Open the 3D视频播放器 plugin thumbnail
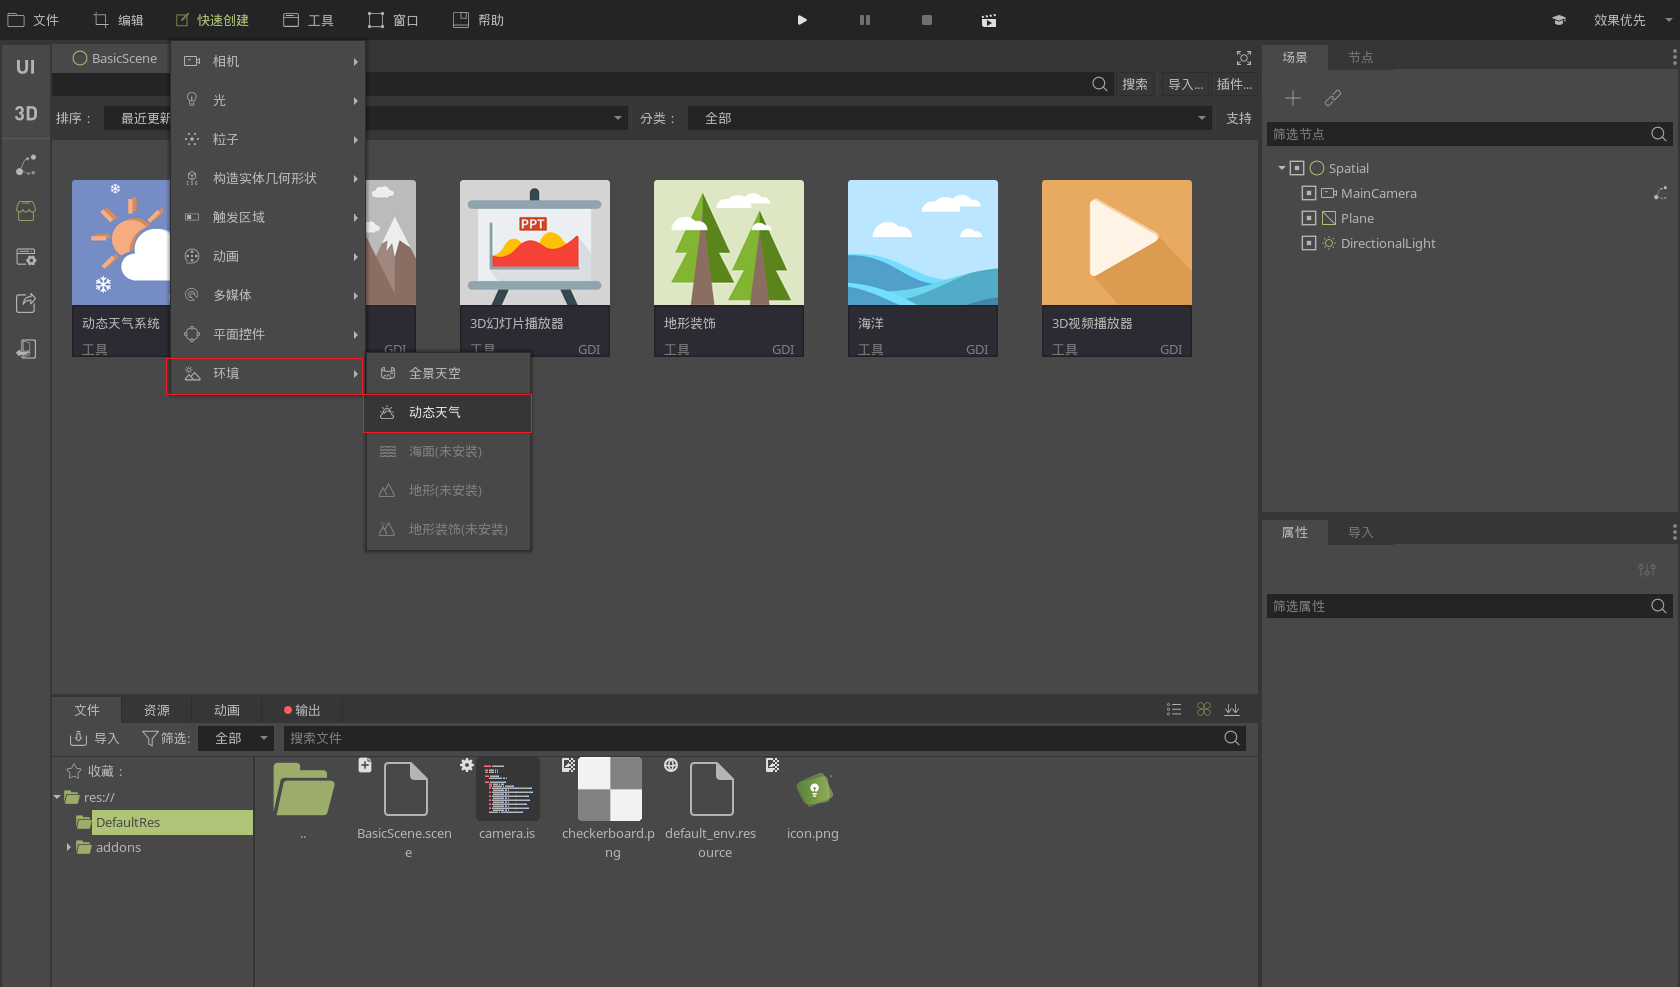1680x987 pixels. [1116, 243]
